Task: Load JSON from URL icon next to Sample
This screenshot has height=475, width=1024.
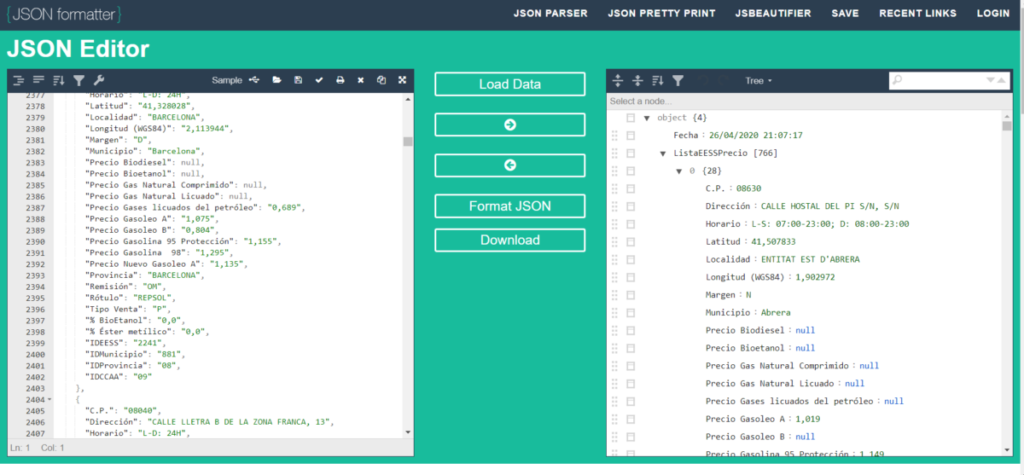Action: click(x=255, y=80)
